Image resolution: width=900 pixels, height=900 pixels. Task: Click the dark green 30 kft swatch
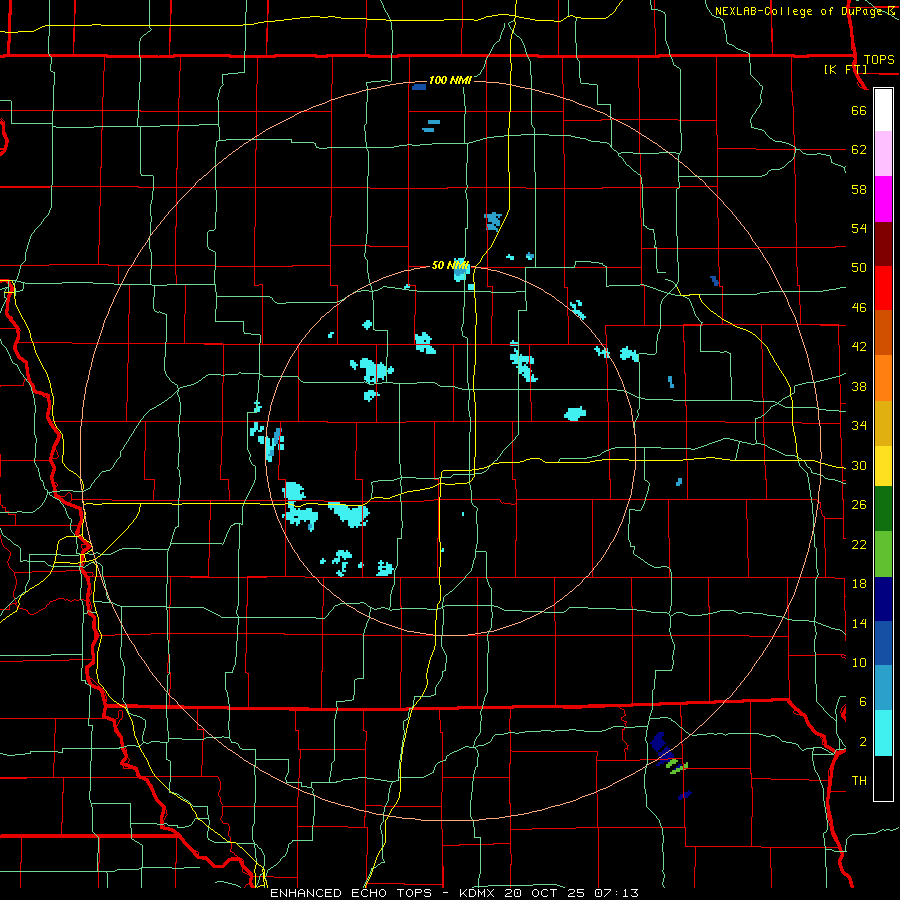[883, 508]
